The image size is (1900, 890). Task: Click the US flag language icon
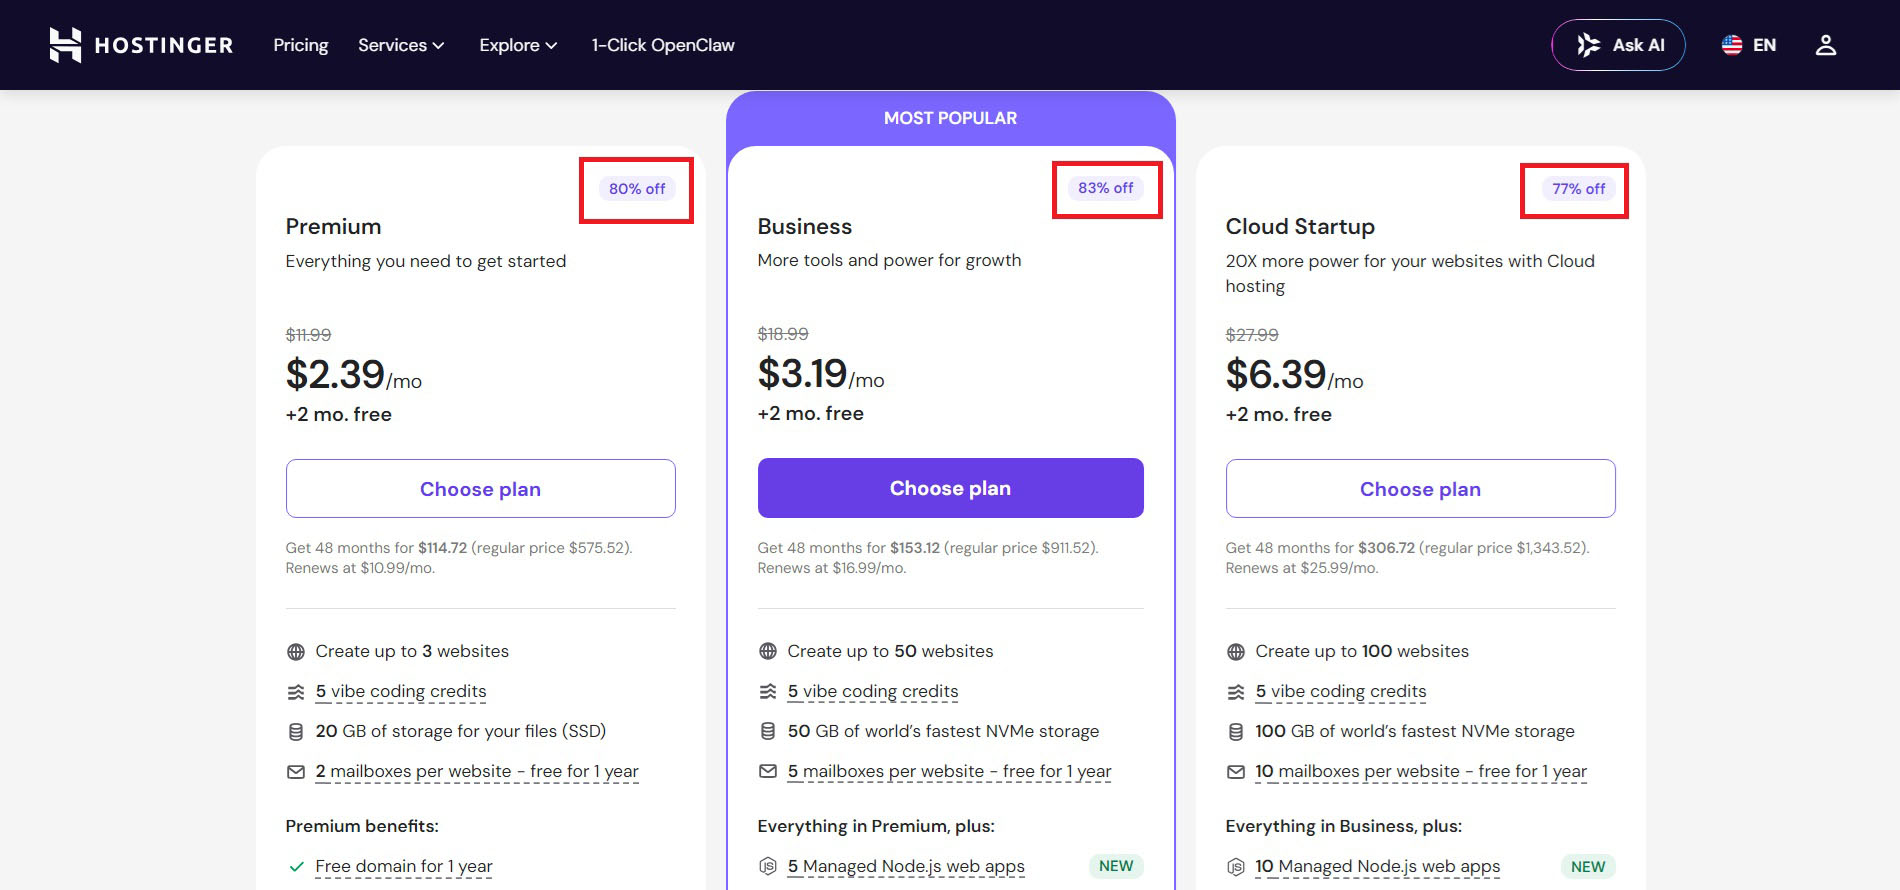click(x=1732, y=45)
